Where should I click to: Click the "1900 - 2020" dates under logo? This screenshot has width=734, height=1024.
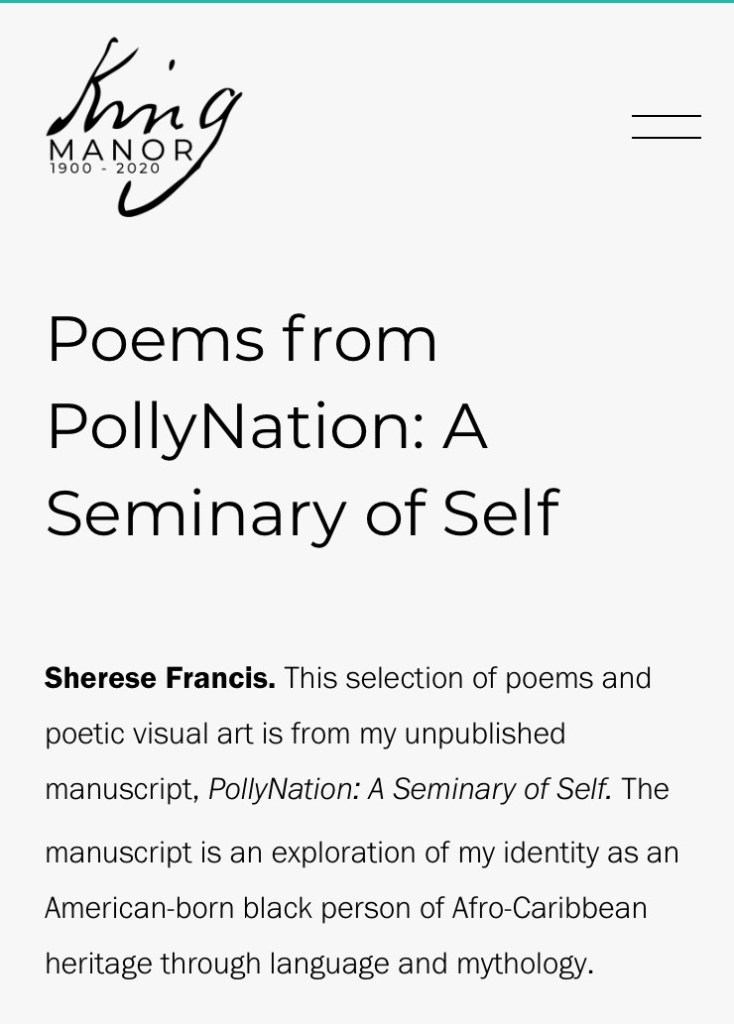(104, 169)
